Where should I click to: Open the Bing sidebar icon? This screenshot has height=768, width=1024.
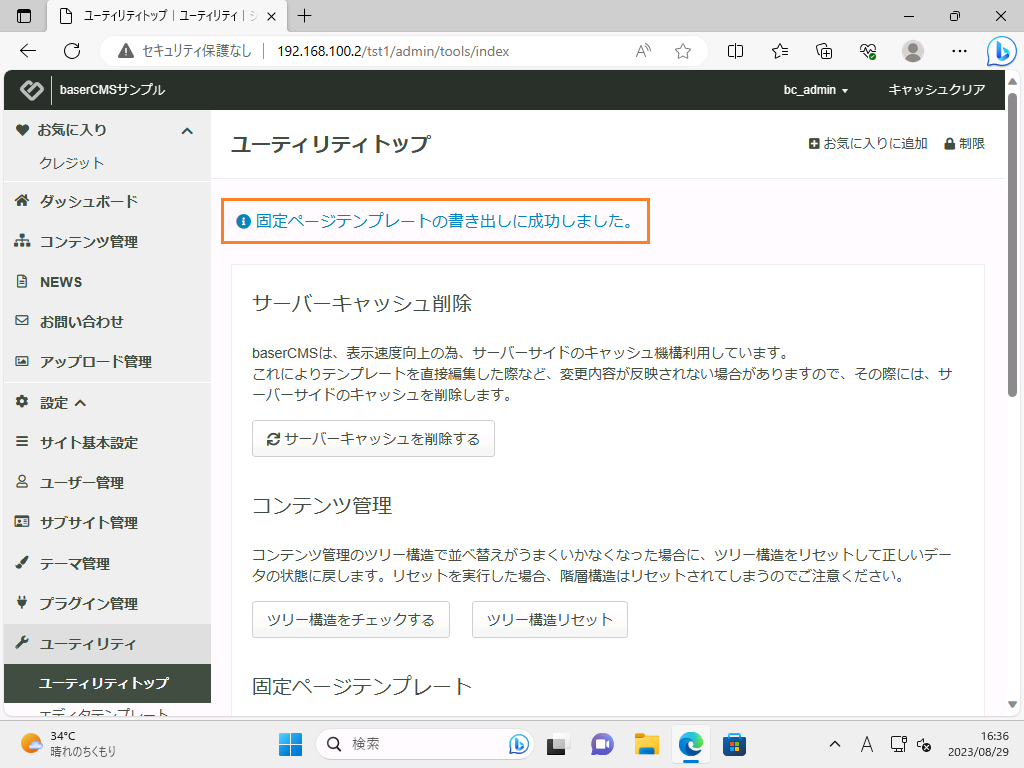click(1001, 51)
